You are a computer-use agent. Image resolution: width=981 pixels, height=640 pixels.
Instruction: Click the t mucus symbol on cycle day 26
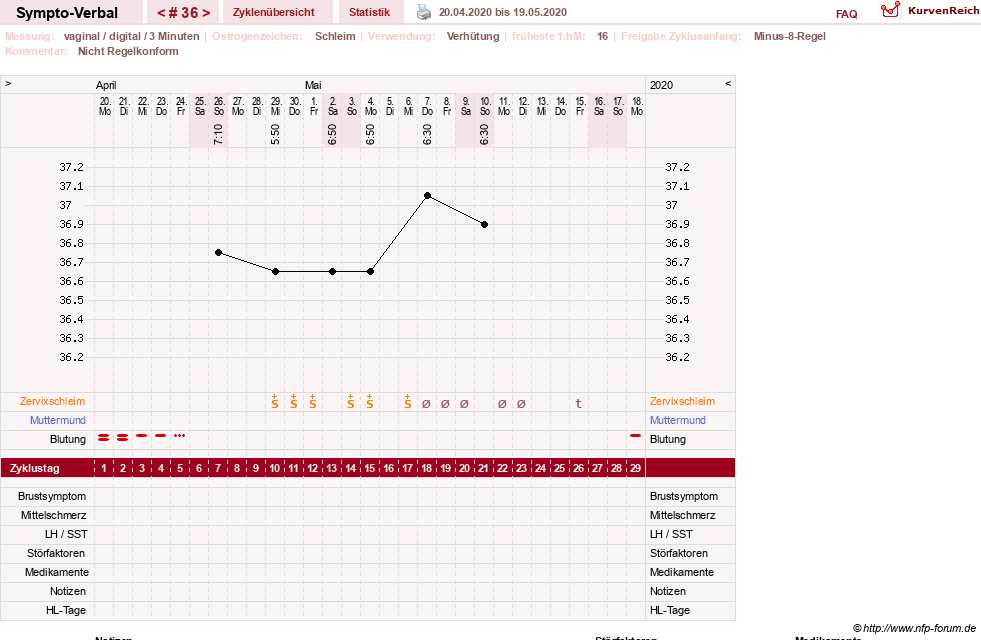pyautogui.click(x=578, y=404)
